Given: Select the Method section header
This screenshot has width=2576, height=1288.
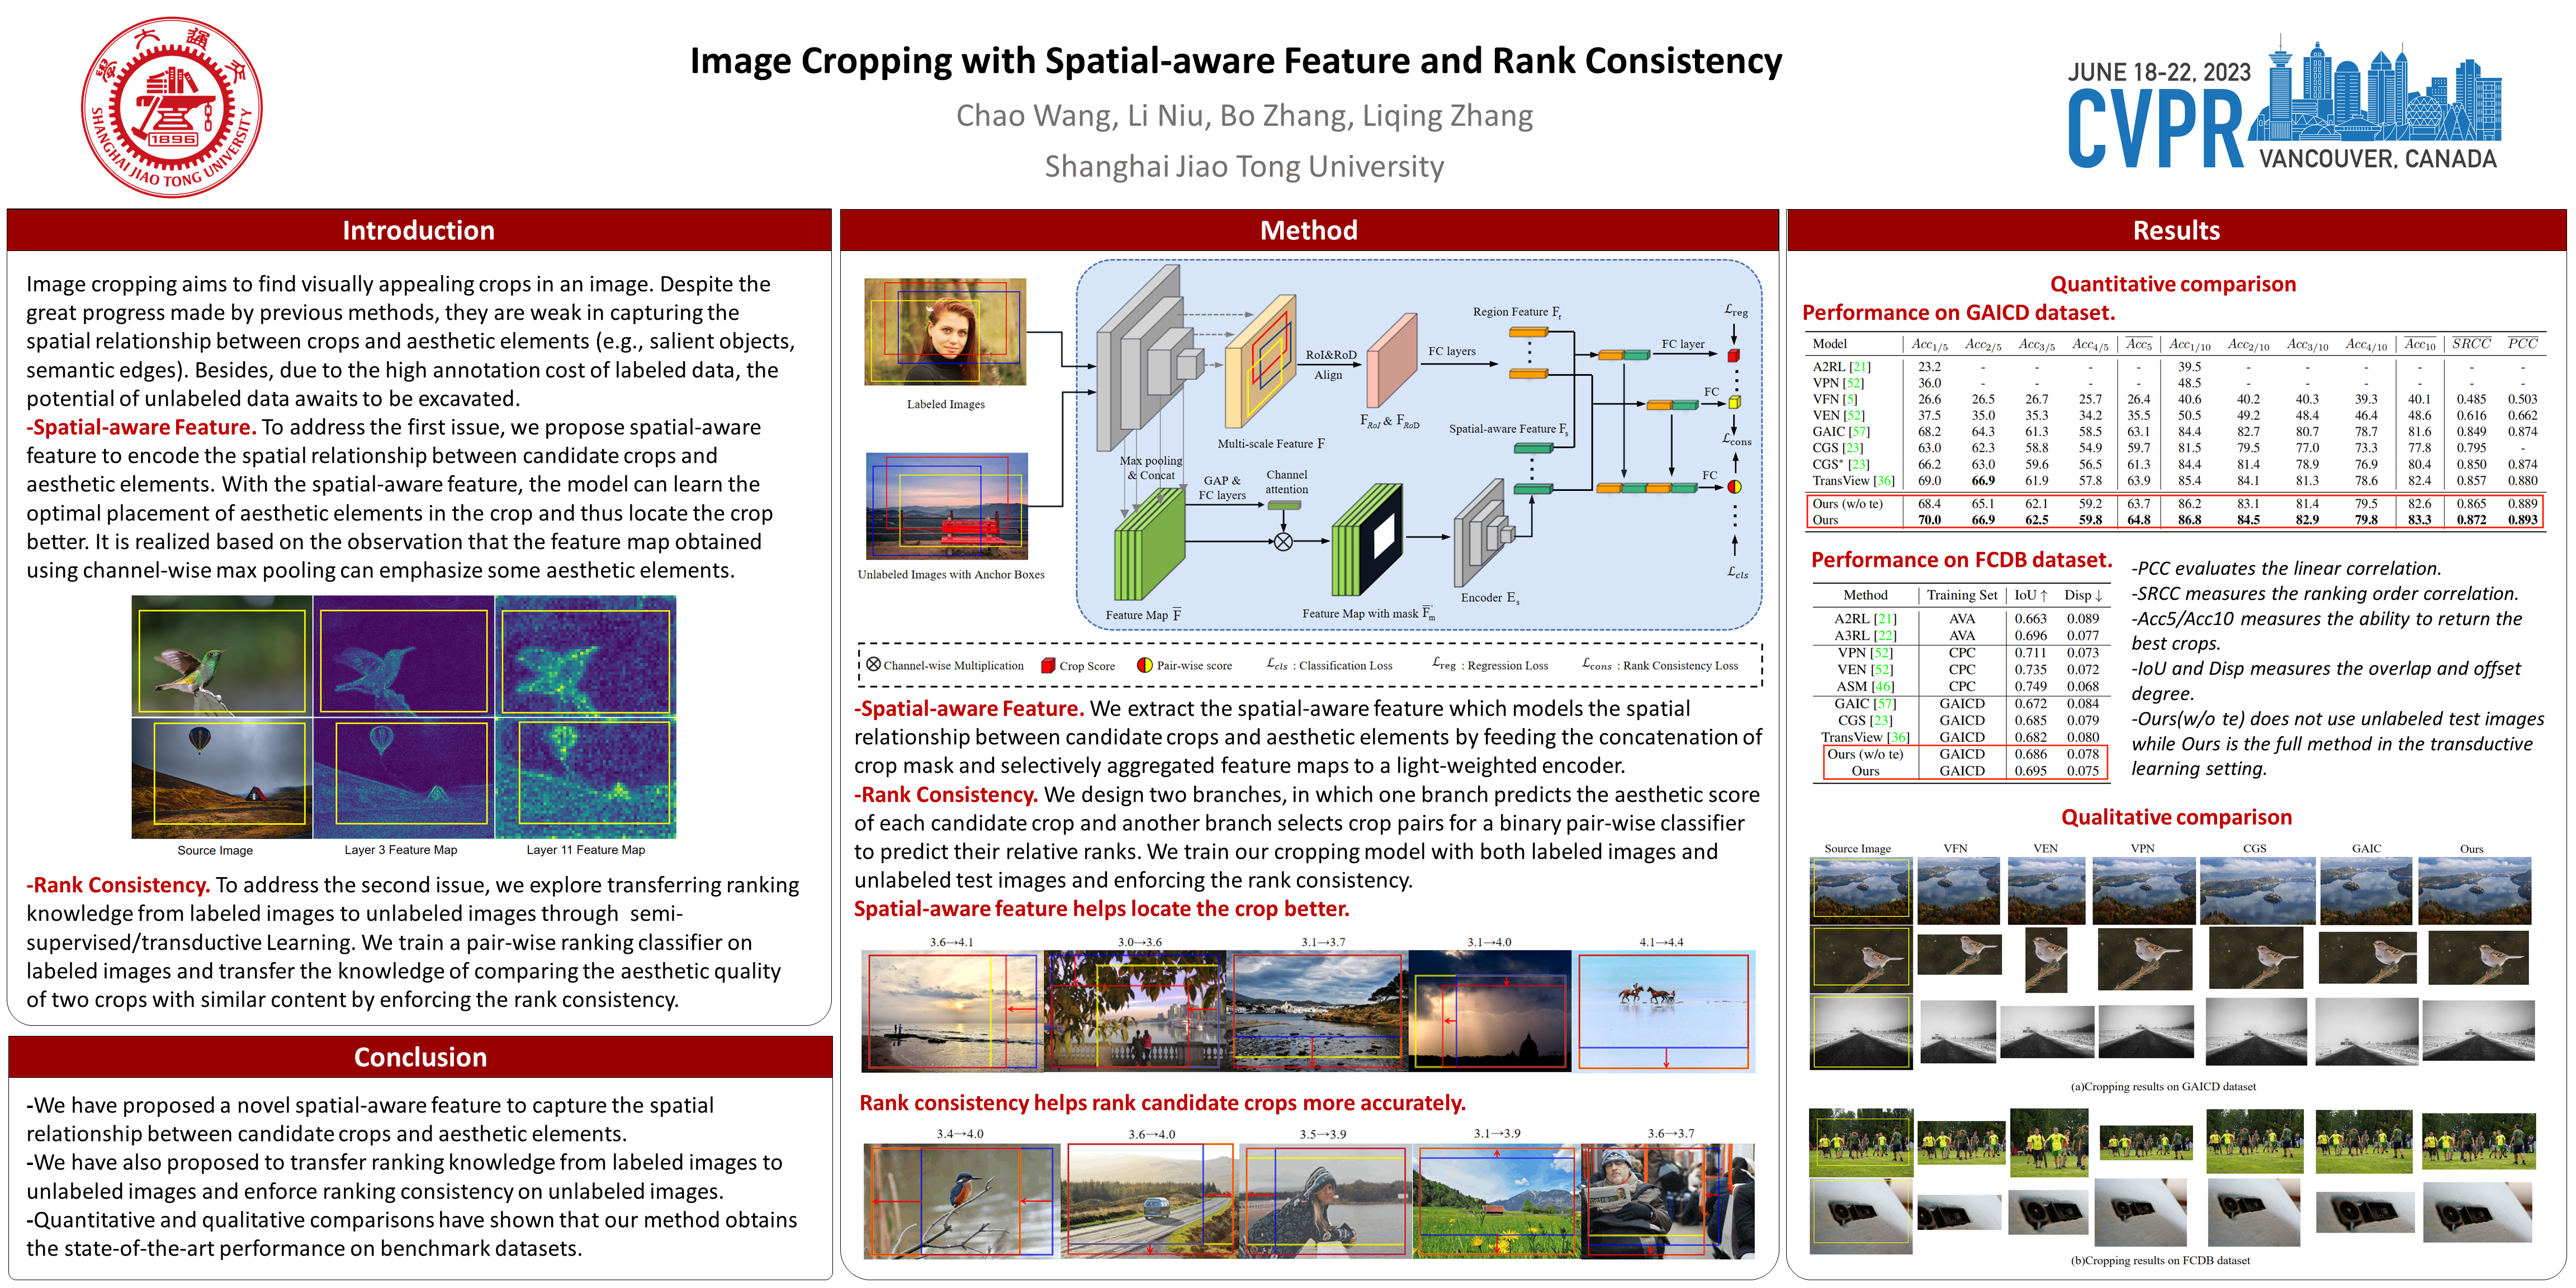Looking at the screenshot, I should pyautogui.click(x=1308, y=230).
